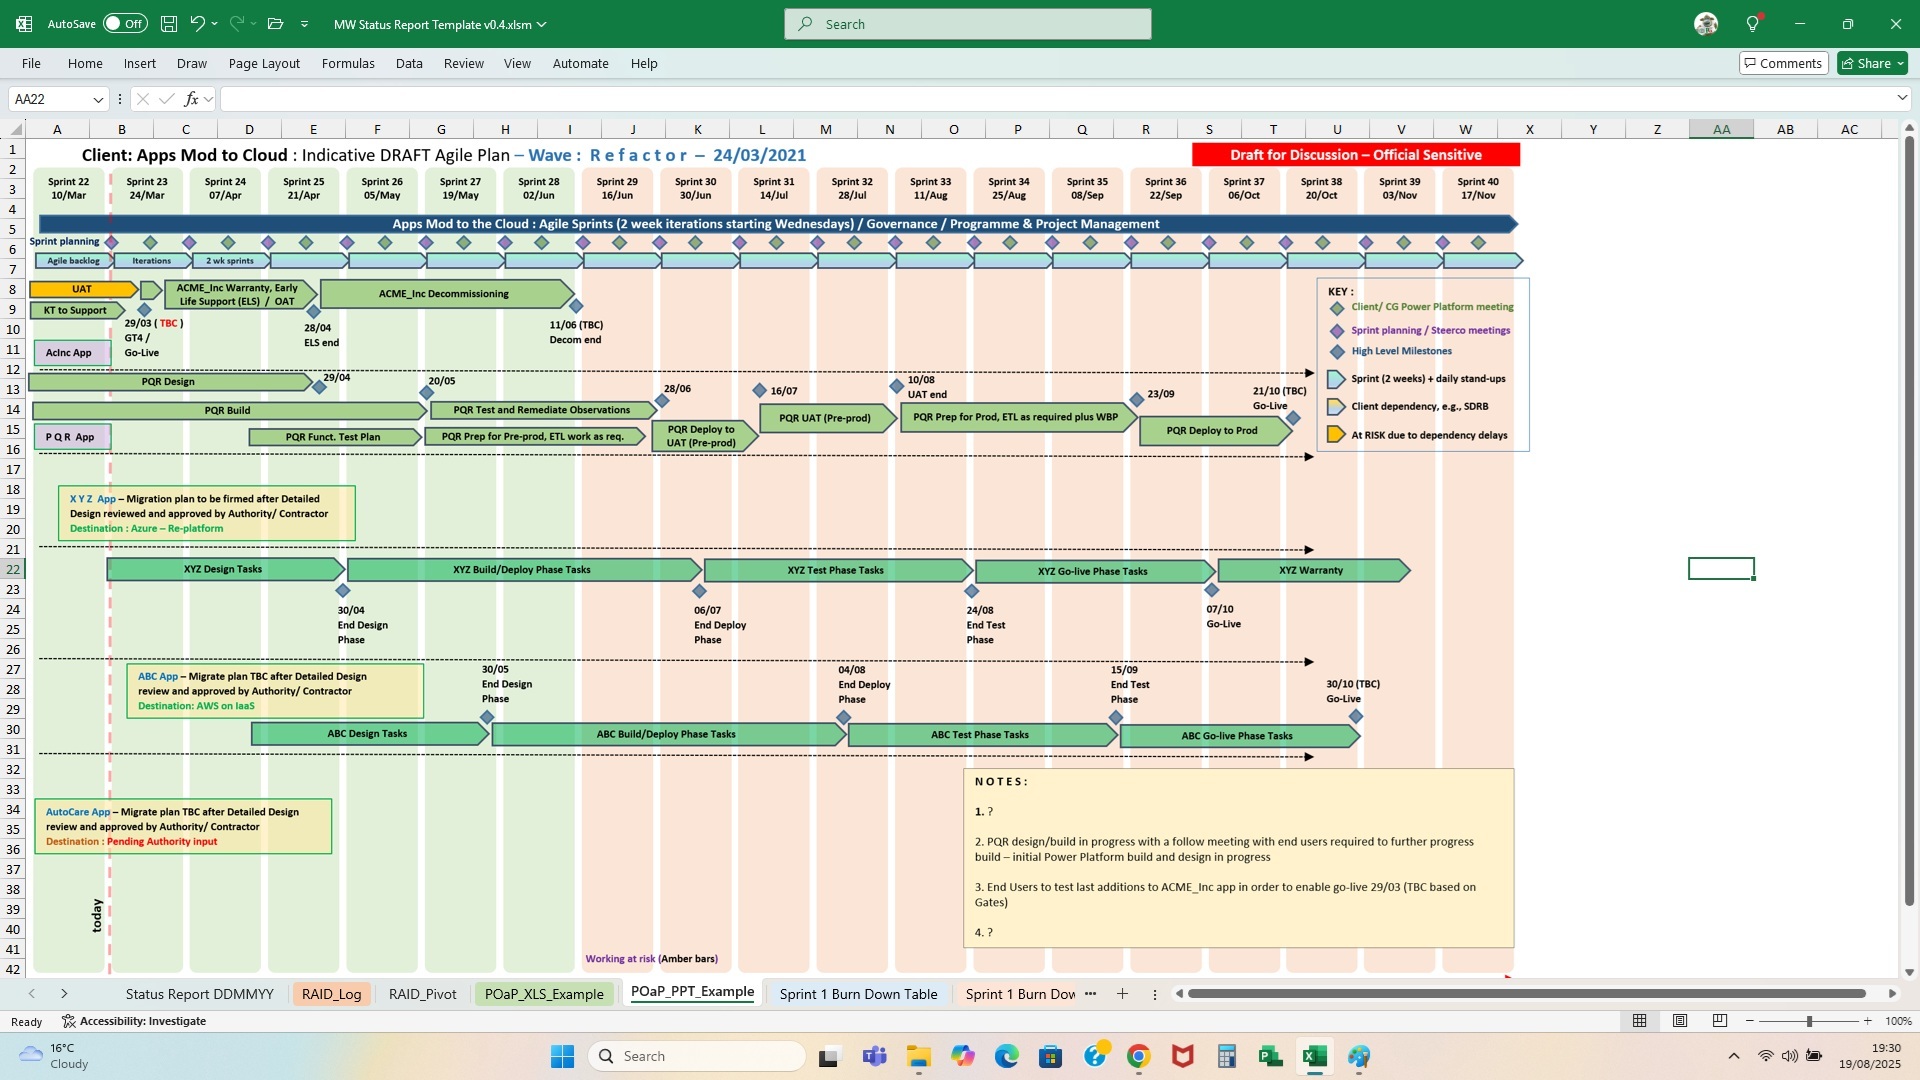
Task: Open Microsoft Teams from the taskbar
Action: 875,1056
